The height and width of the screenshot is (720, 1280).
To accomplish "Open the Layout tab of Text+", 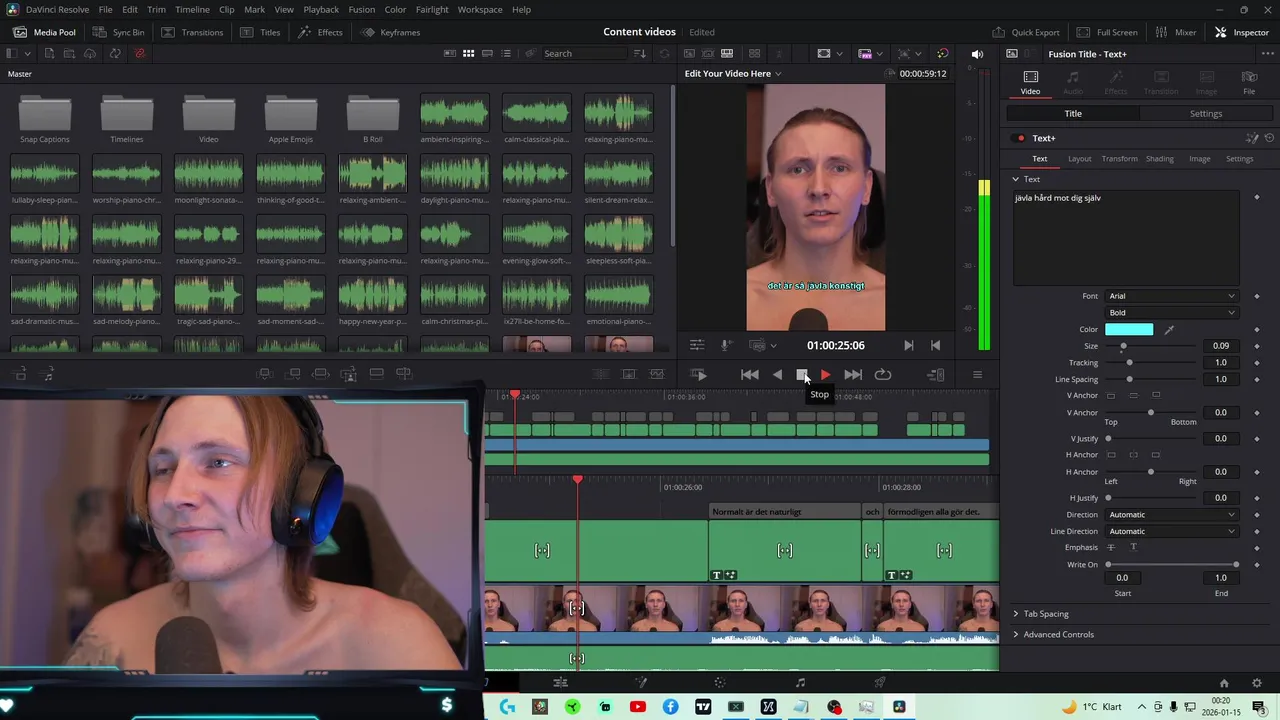I will [1079, 158].
